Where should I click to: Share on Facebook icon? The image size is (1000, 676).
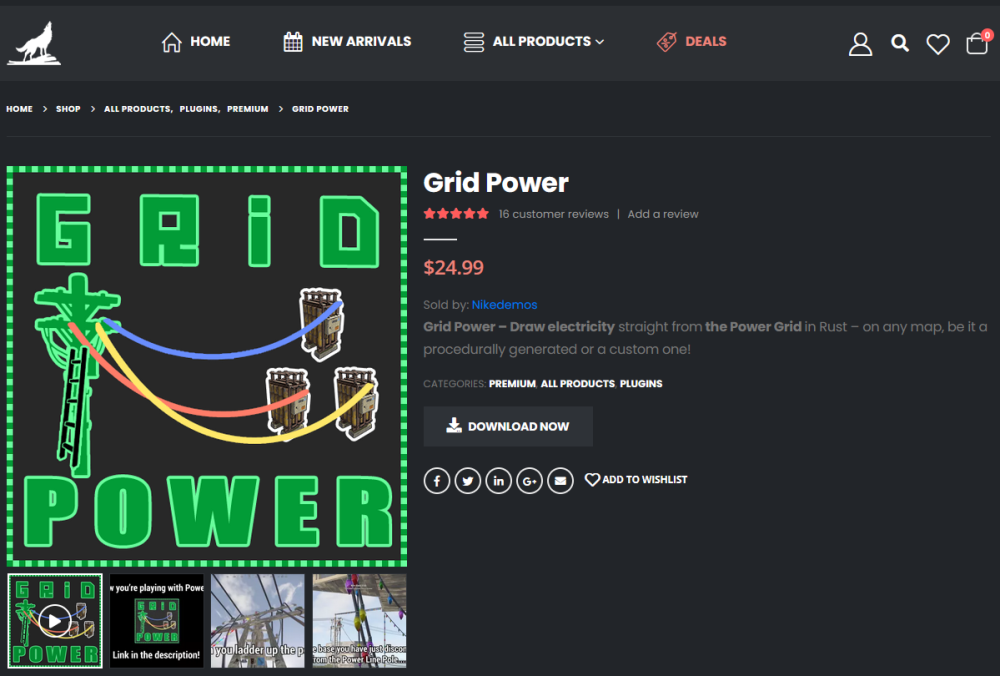(x=436, y=481)
